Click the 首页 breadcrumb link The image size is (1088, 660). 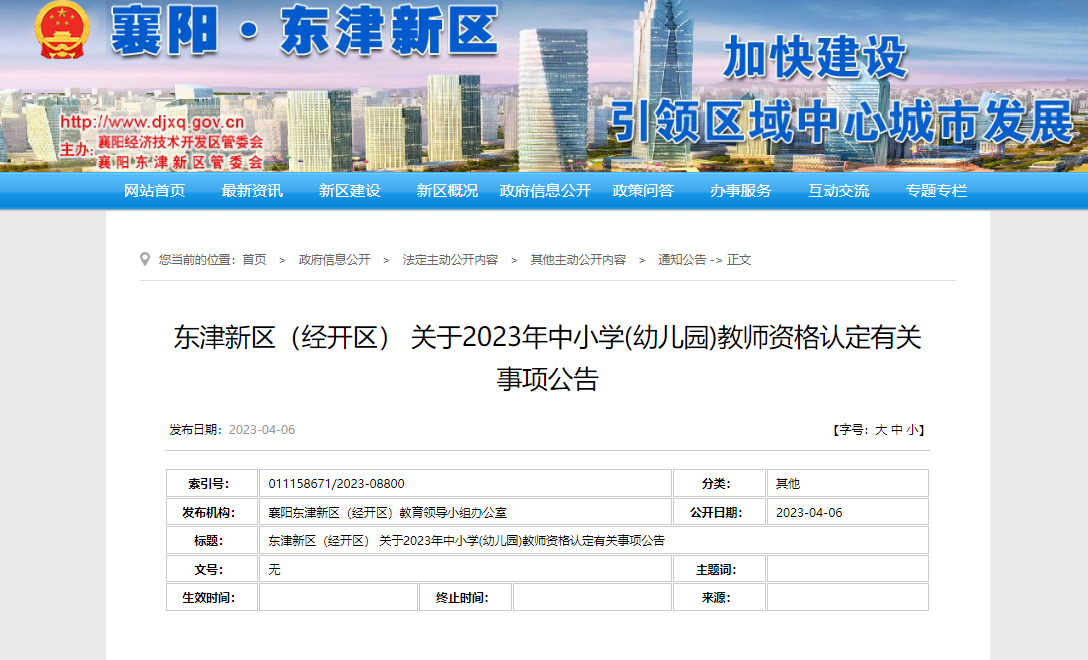254,260
